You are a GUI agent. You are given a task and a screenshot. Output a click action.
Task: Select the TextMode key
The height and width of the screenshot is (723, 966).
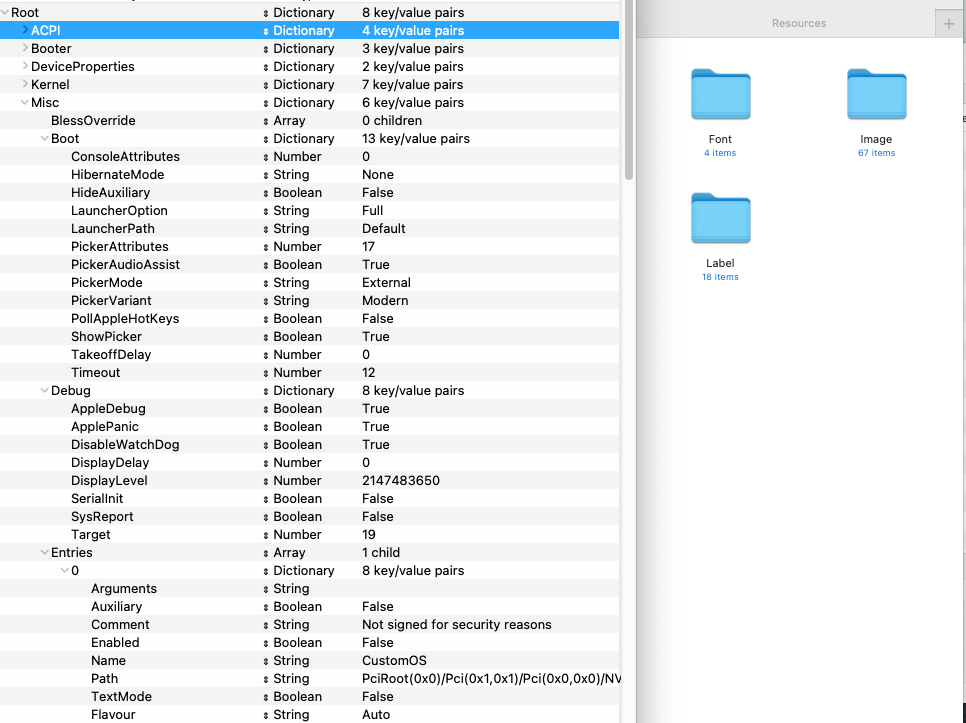[x=121, y=696]
